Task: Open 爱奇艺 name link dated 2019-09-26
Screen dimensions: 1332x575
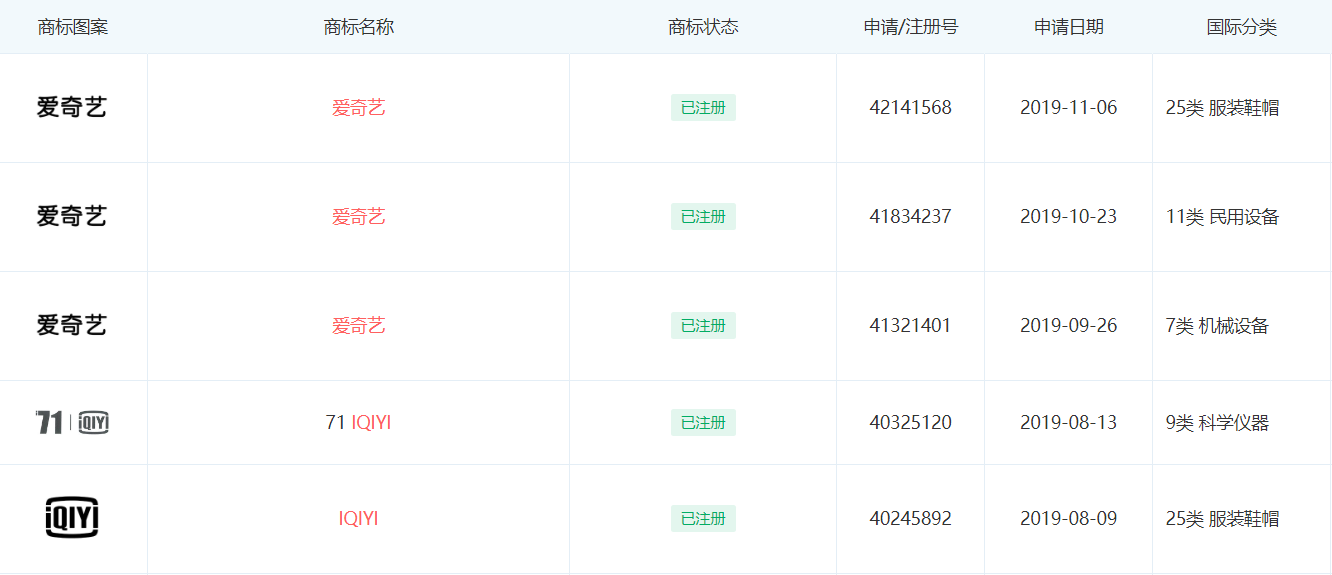Action: pos(358,326)
